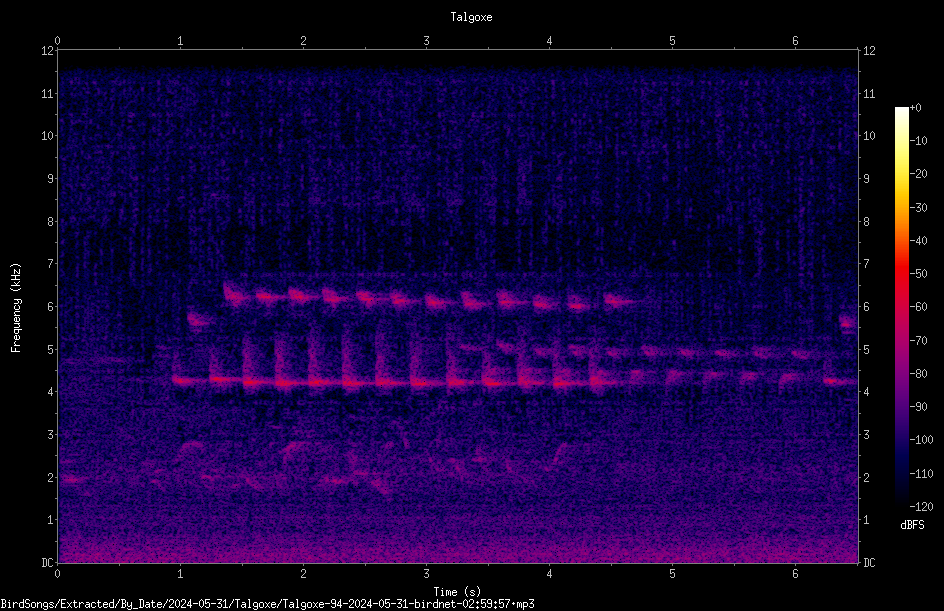Click the 10 kHz label on left axis
This screenshot has width=944, height=611.
click(x=47, y=136)
